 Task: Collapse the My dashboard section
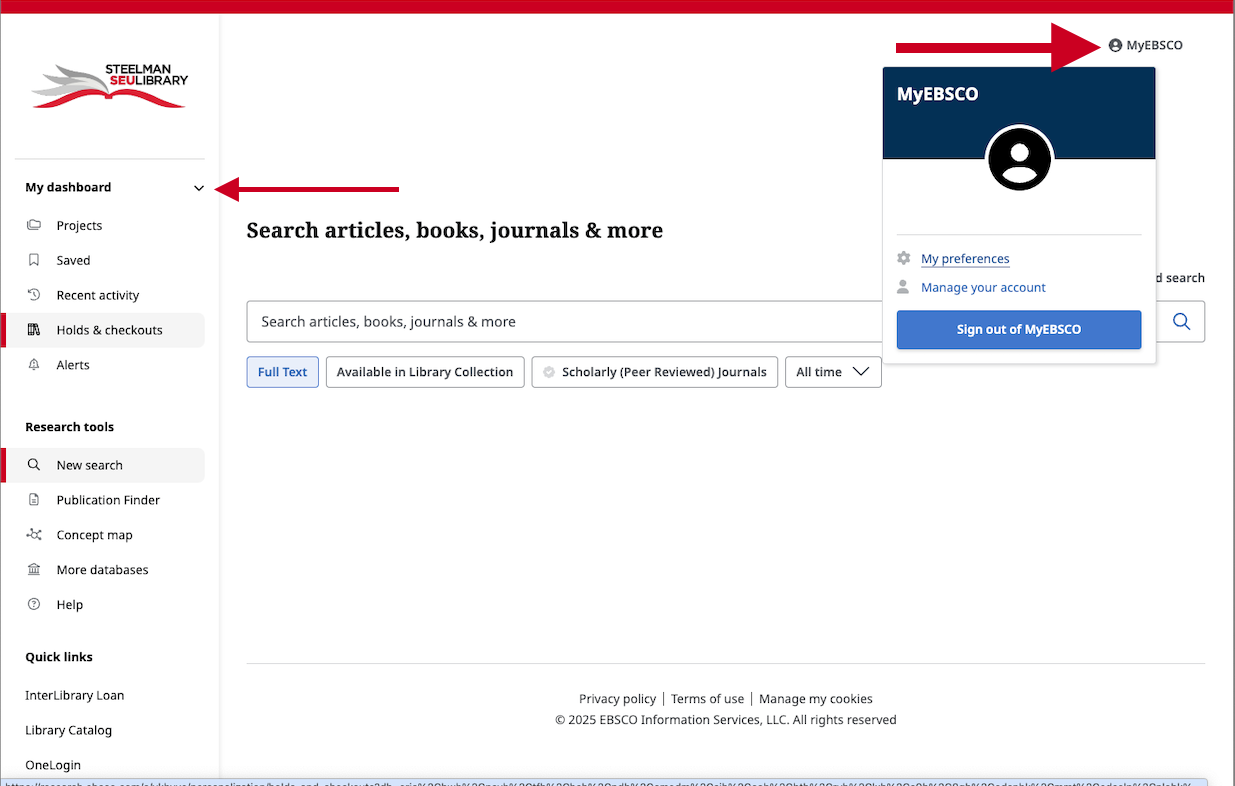click(198, 187)
